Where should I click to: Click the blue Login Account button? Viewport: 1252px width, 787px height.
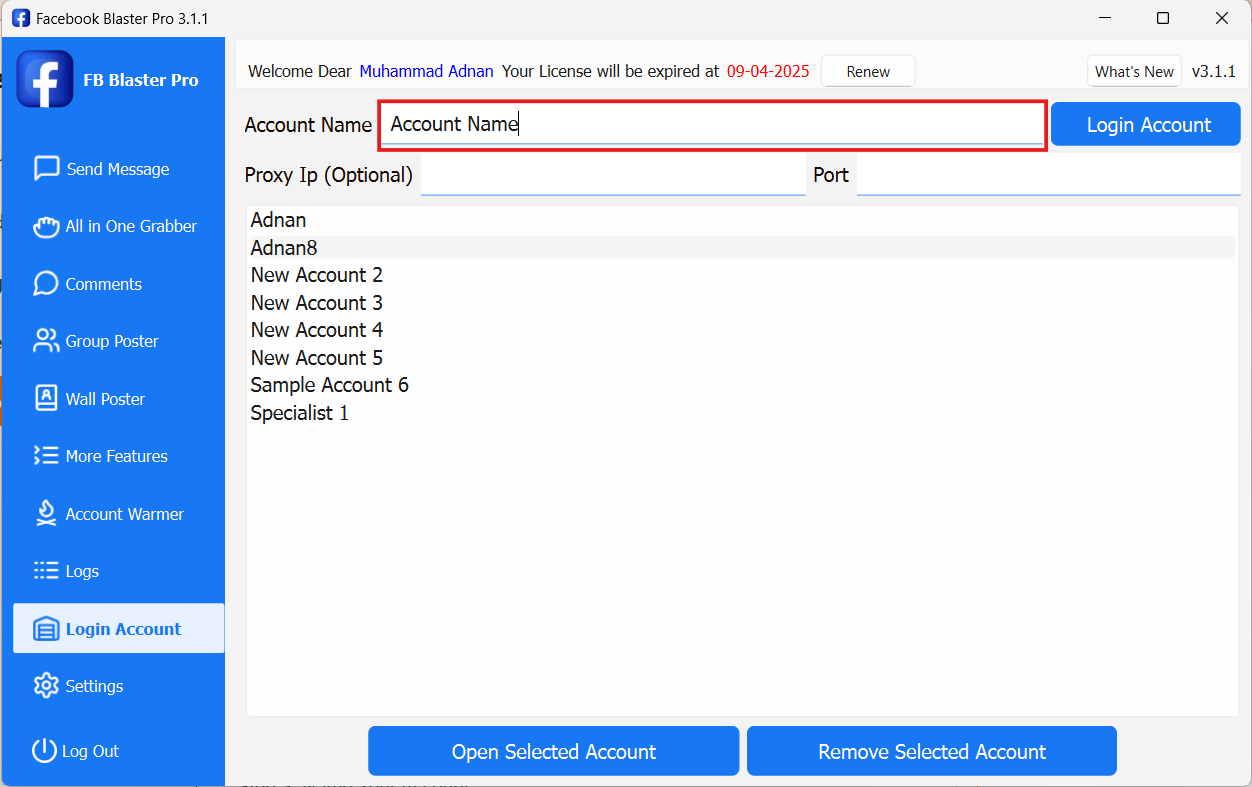coord(1148,125)
